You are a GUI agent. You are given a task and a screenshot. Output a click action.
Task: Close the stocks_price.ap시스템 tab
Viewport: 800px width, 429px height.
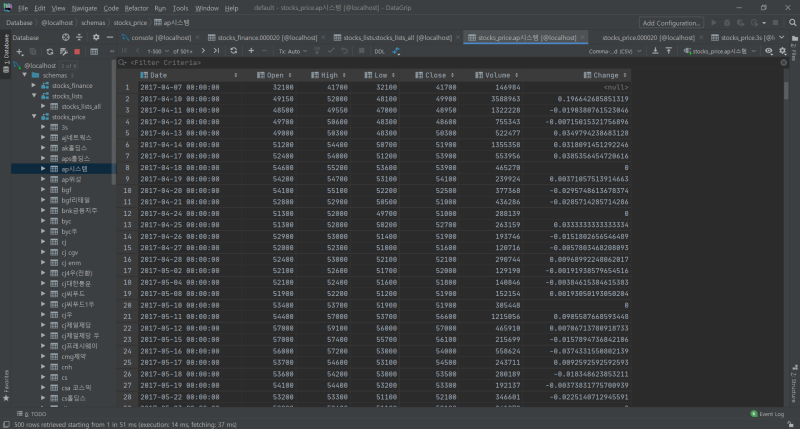pyautogui.click(x=582, y=38)
